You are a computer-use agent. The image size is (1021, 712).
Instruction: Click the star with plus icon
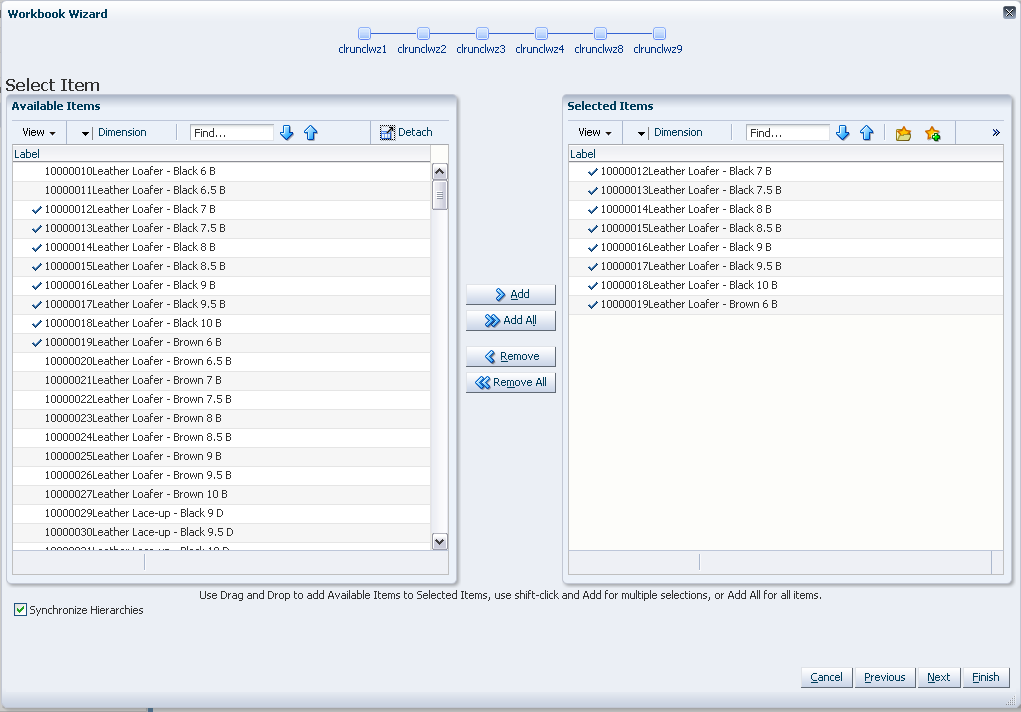click(x=932, y=134)
